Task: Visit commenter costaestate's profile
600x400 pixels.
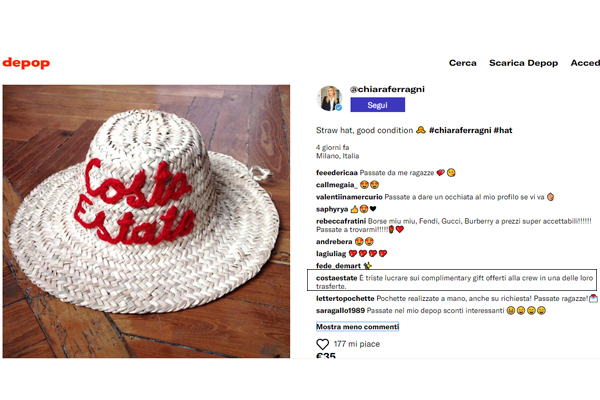Action: point(344,276)
